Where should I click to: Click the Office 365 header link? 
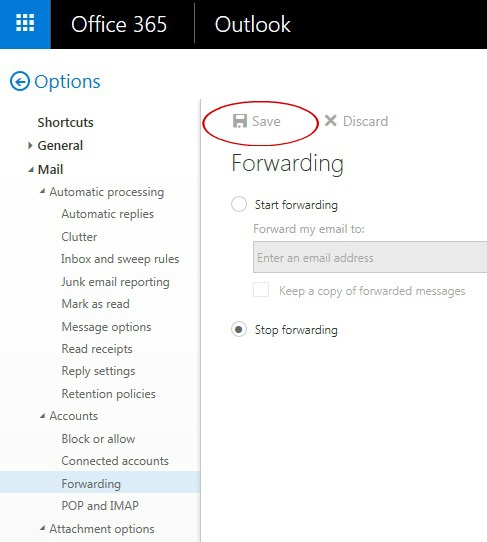pos(119,24)
